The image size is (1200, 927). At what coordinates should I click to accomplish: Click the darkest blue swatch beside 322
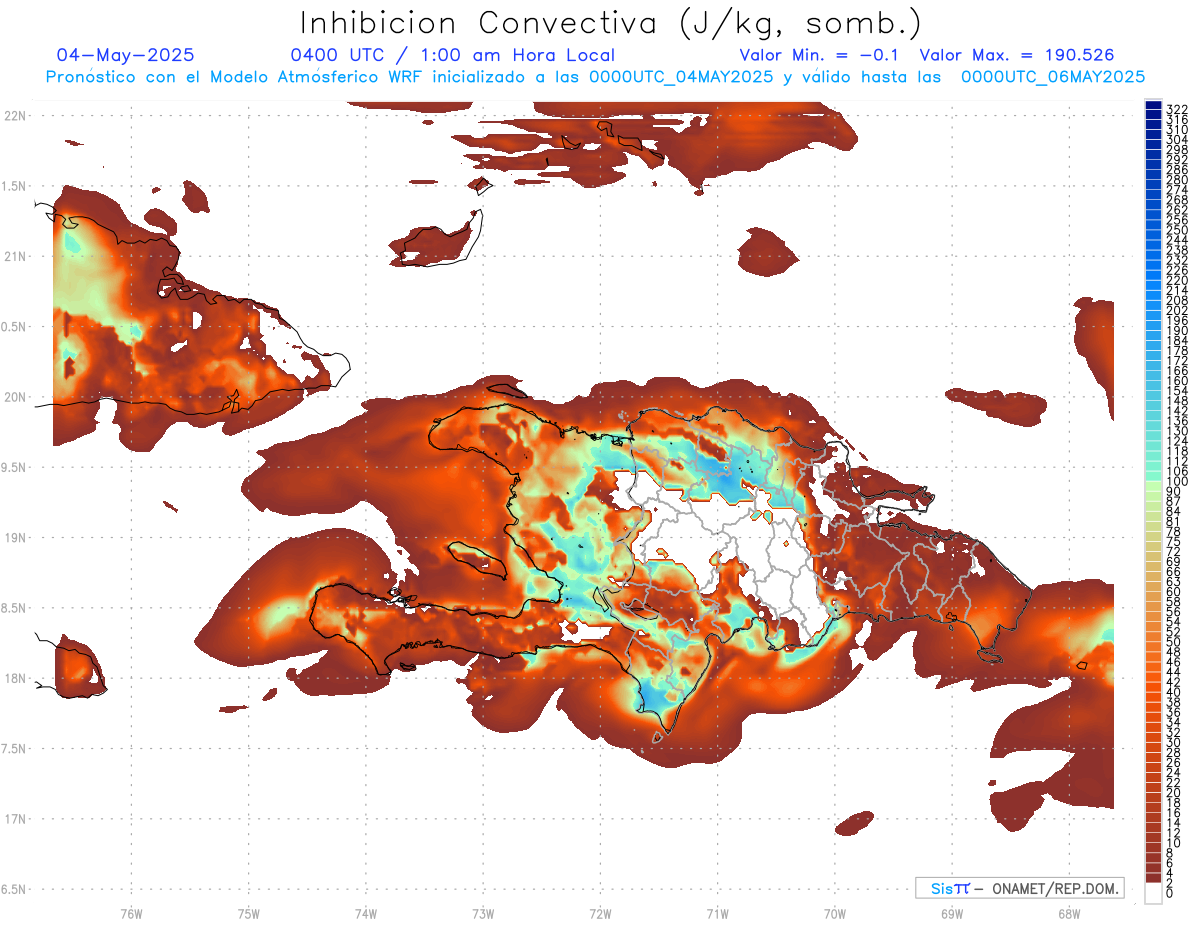coord(1153,104)
